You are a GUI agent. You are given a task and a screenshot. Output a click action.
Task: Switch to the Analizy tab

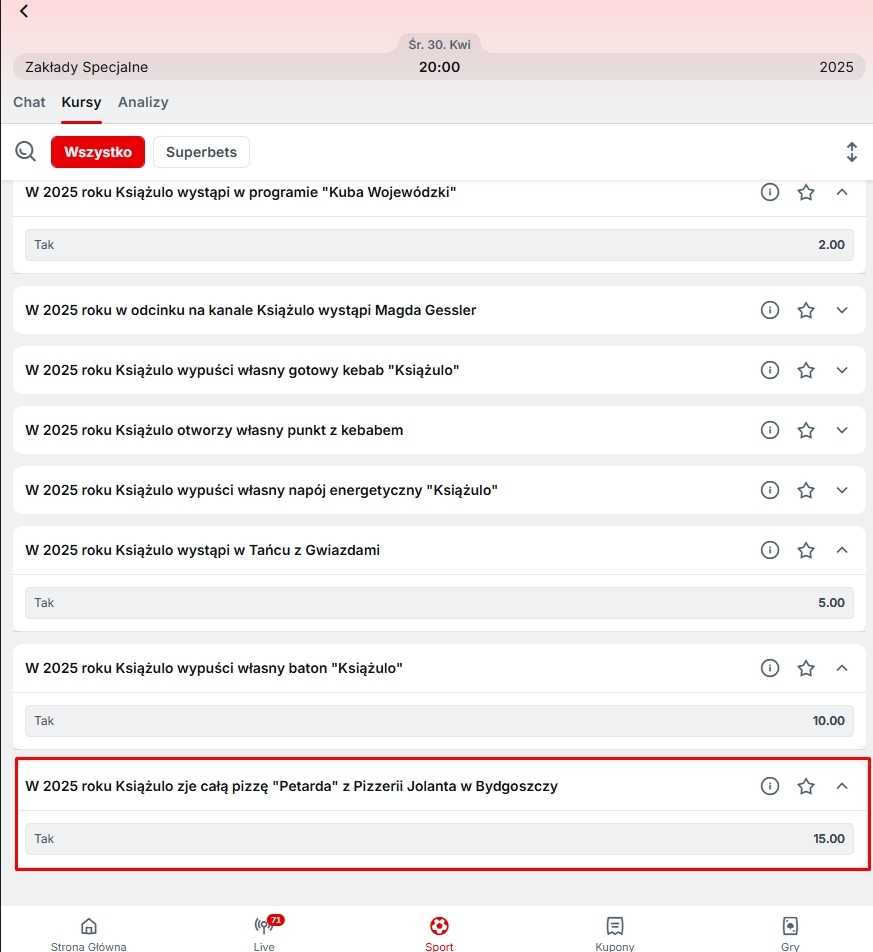[x=143, y=102]
